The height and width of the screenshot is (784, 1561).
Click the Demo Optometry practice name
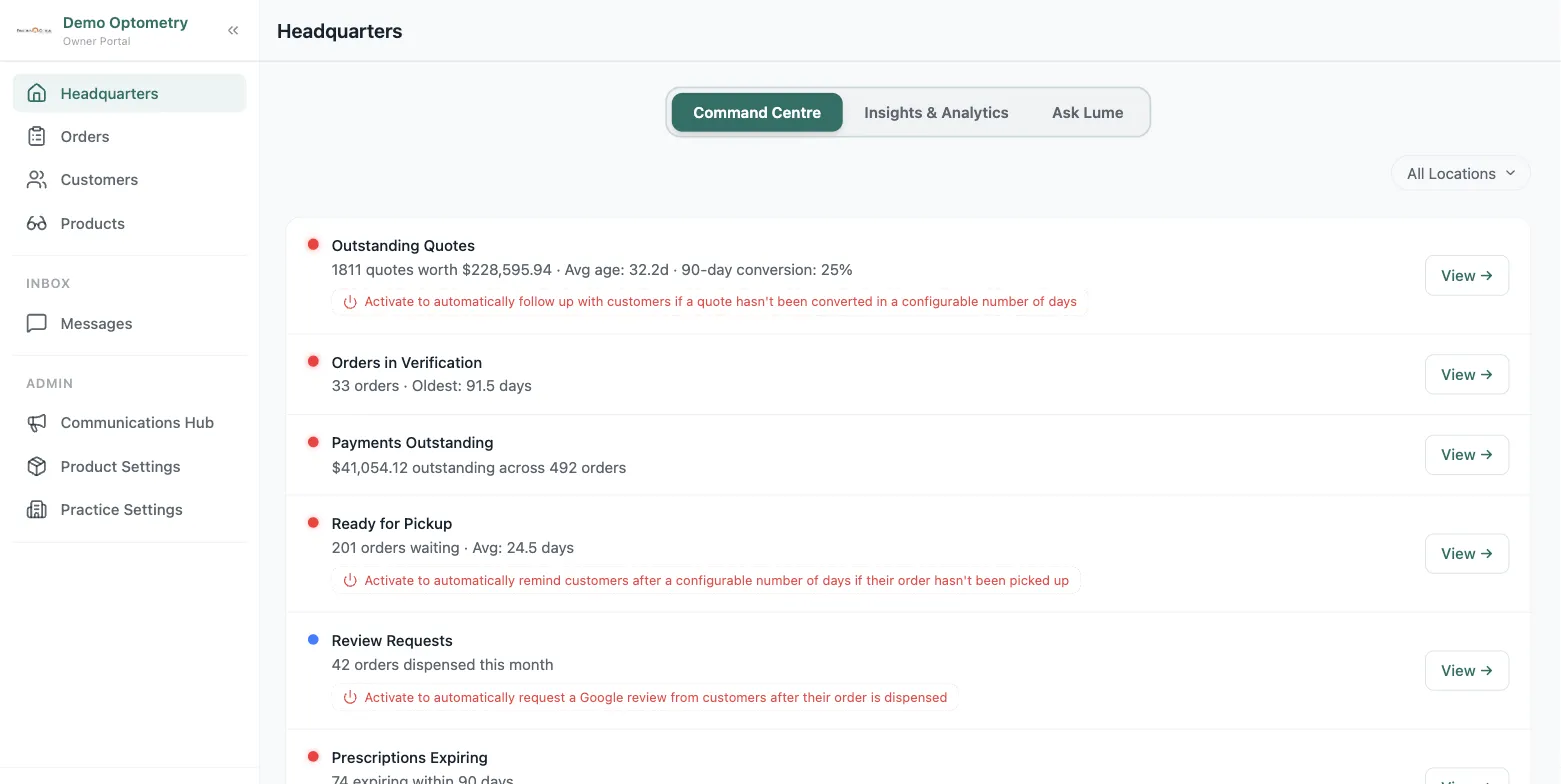point(125,22)
